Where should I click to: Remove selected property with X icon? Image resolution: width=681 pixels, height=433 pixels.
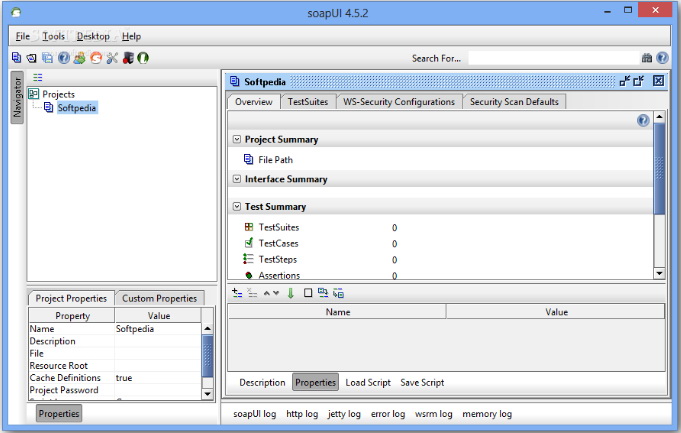click(252, 293)
